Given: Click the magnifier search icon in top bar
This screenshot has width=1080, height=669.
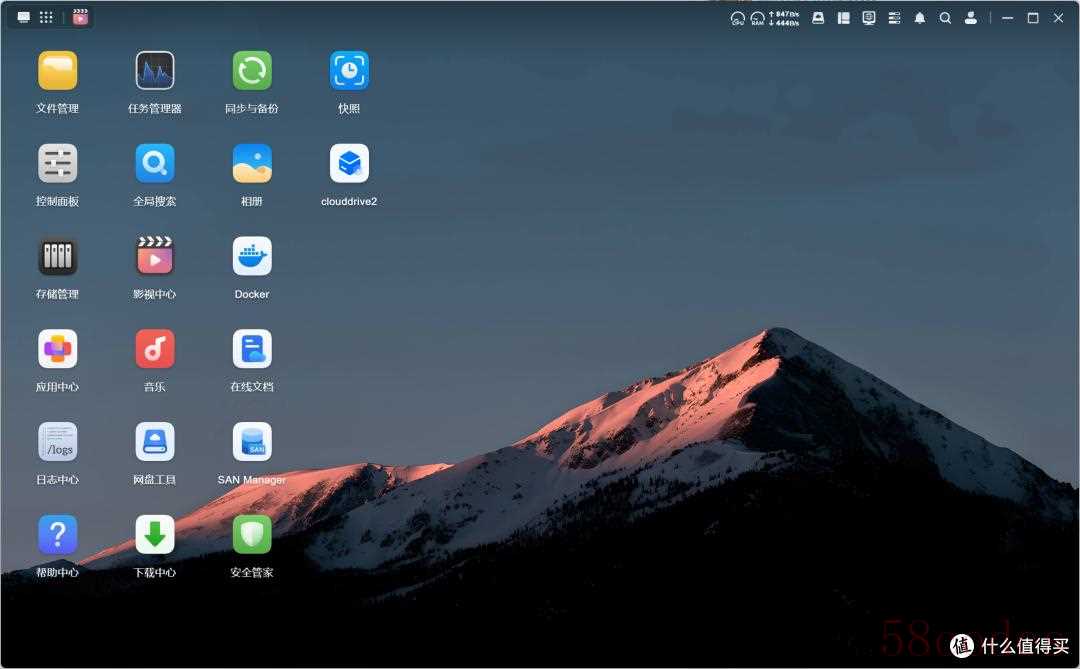Looking at the screenshot, I should tap(945, 18).
